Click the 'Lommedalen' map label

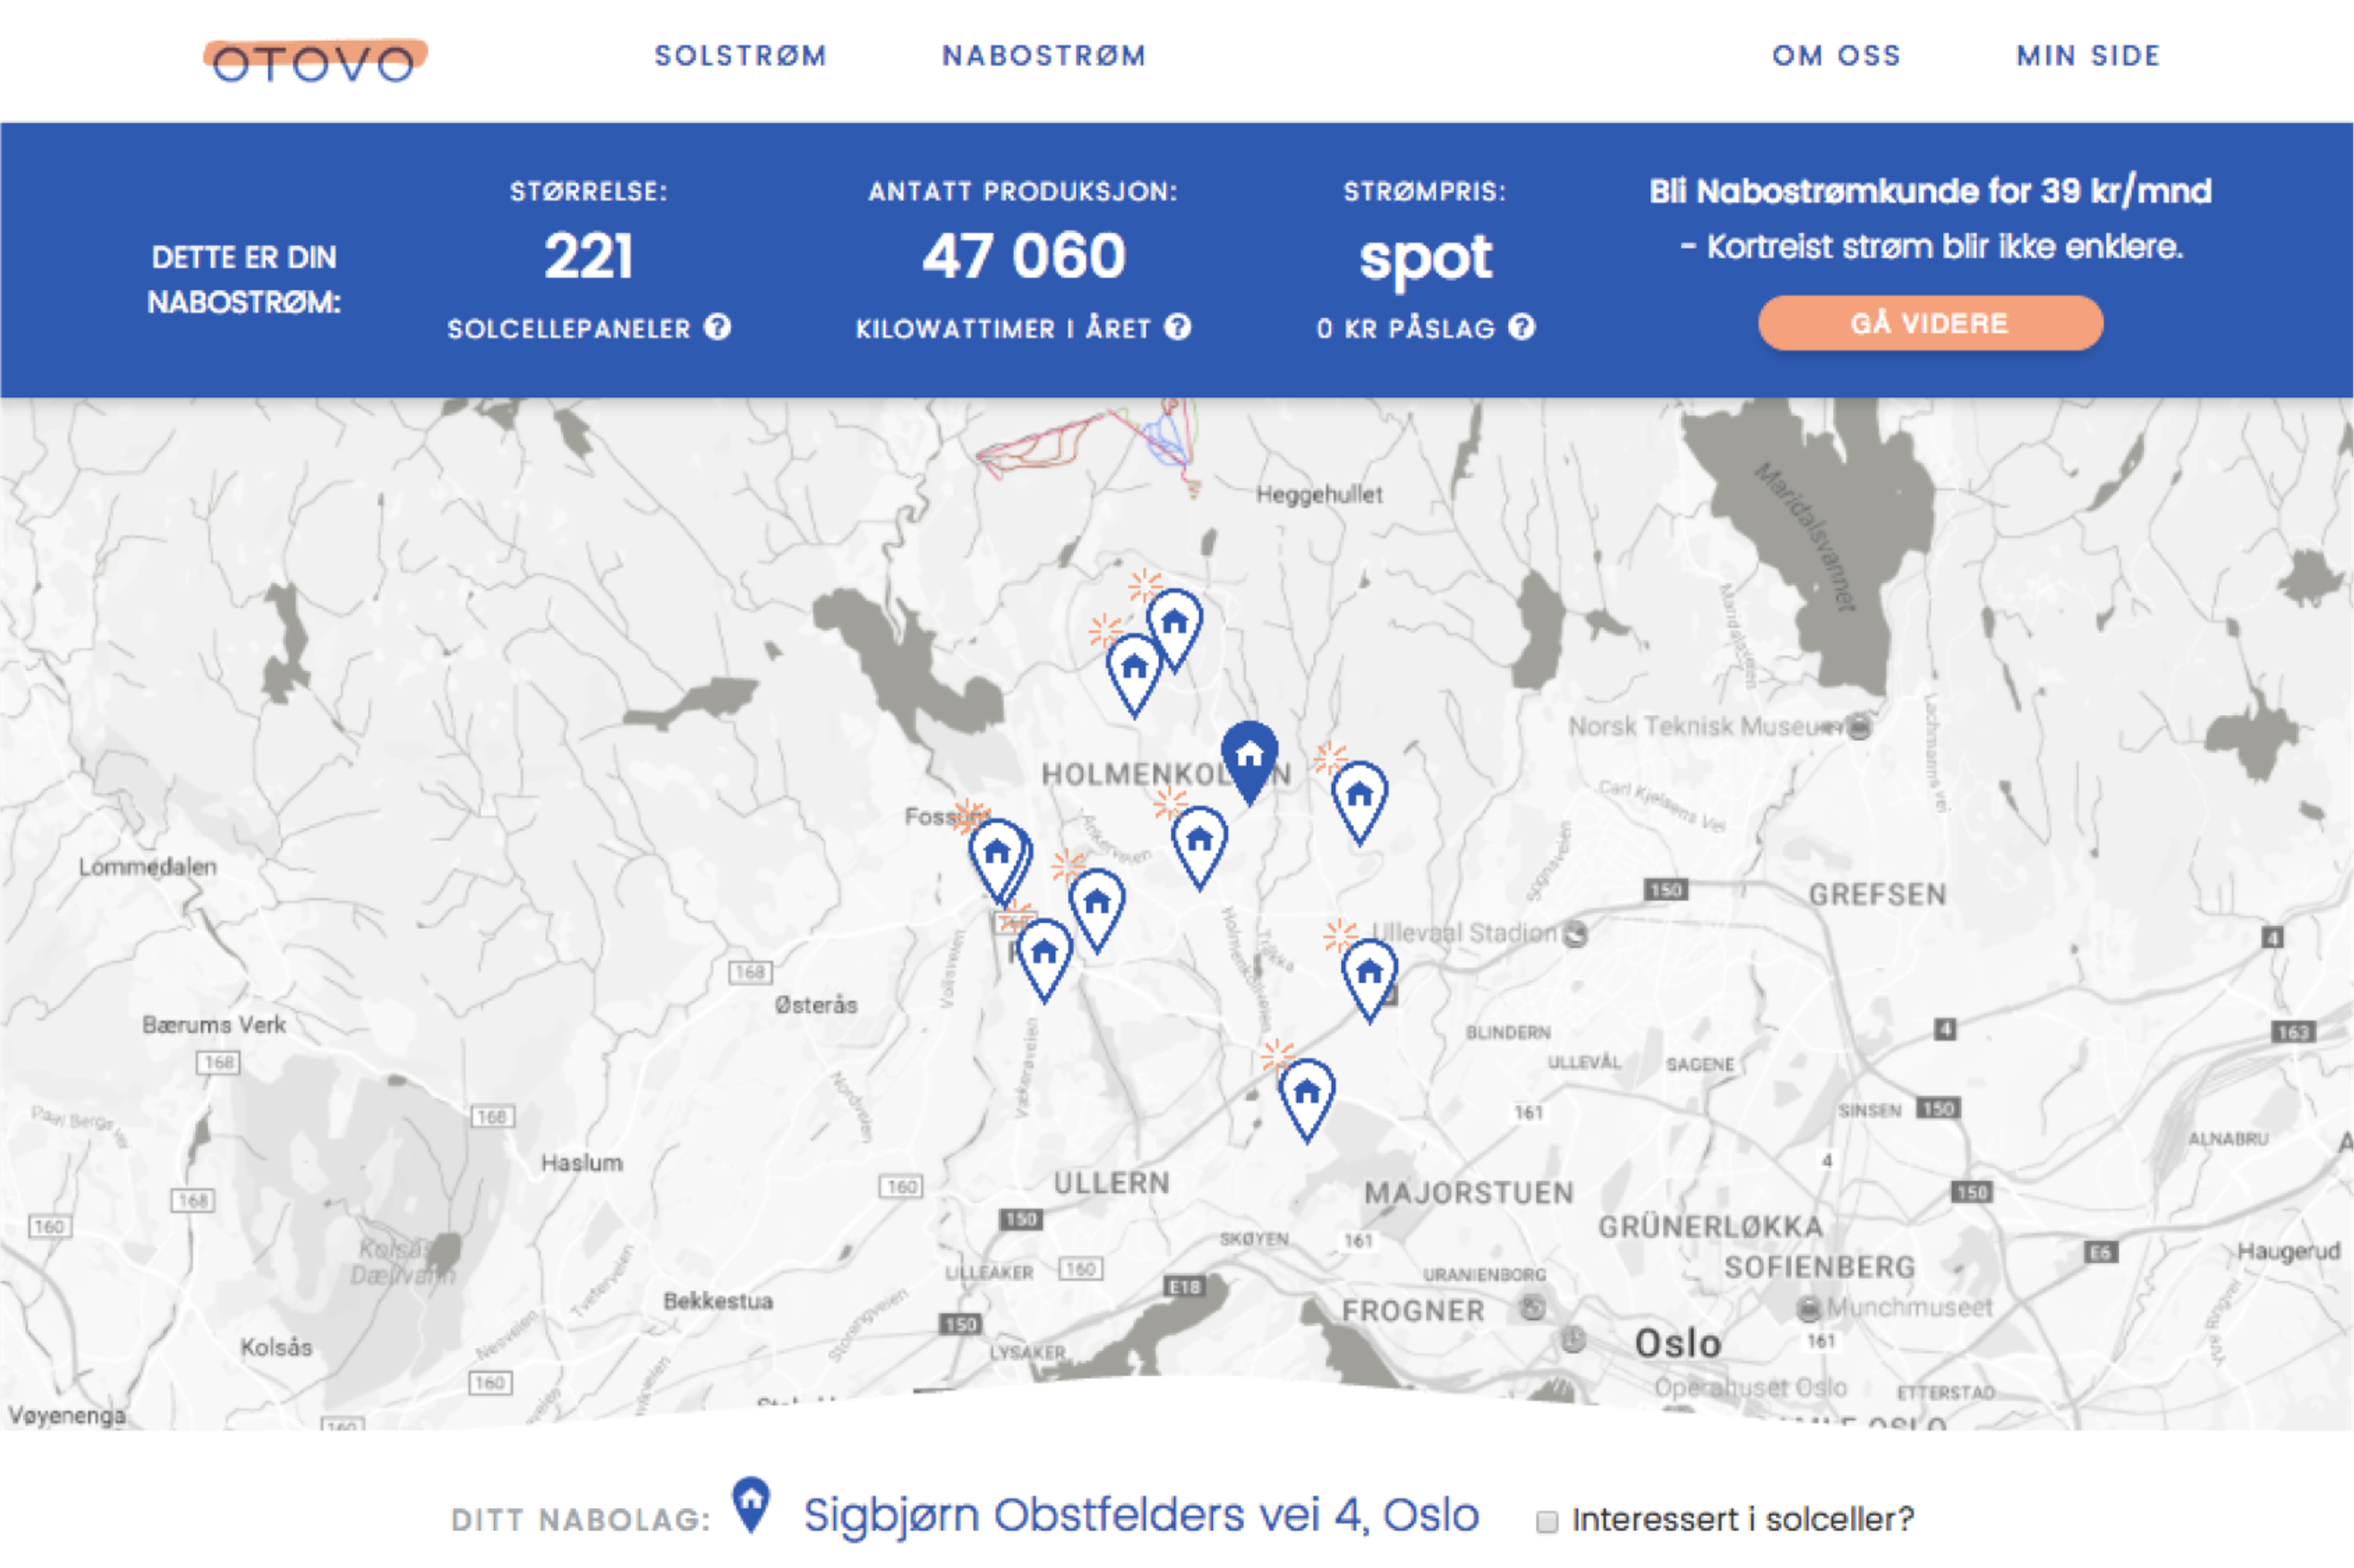point(148,867)
